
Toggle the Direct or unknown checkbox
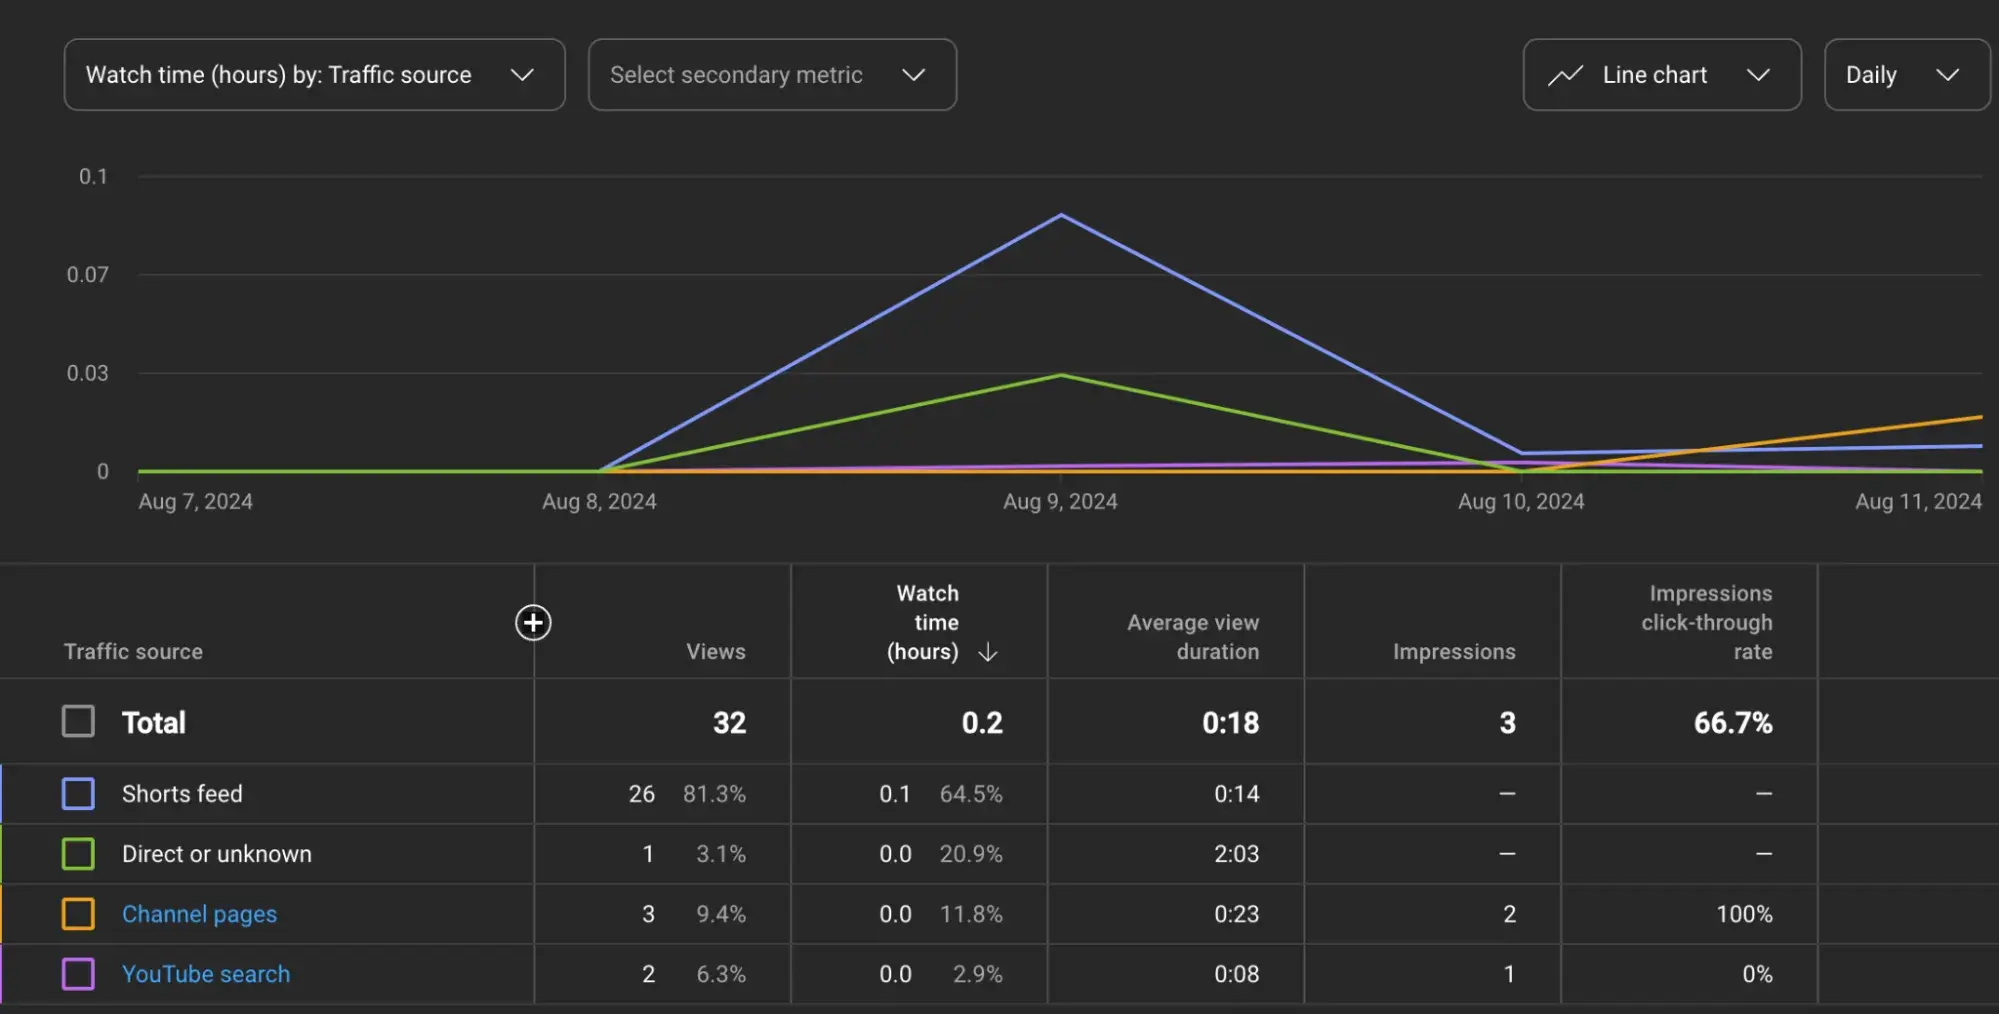tap(78, 854)
